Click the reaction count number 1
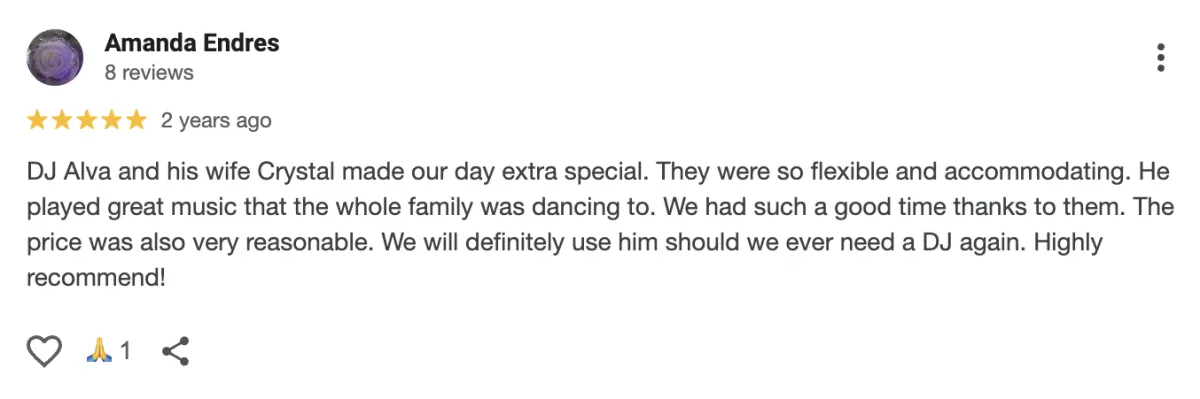Viewport: 1200px width, 399px height. (x=125, y=351)
